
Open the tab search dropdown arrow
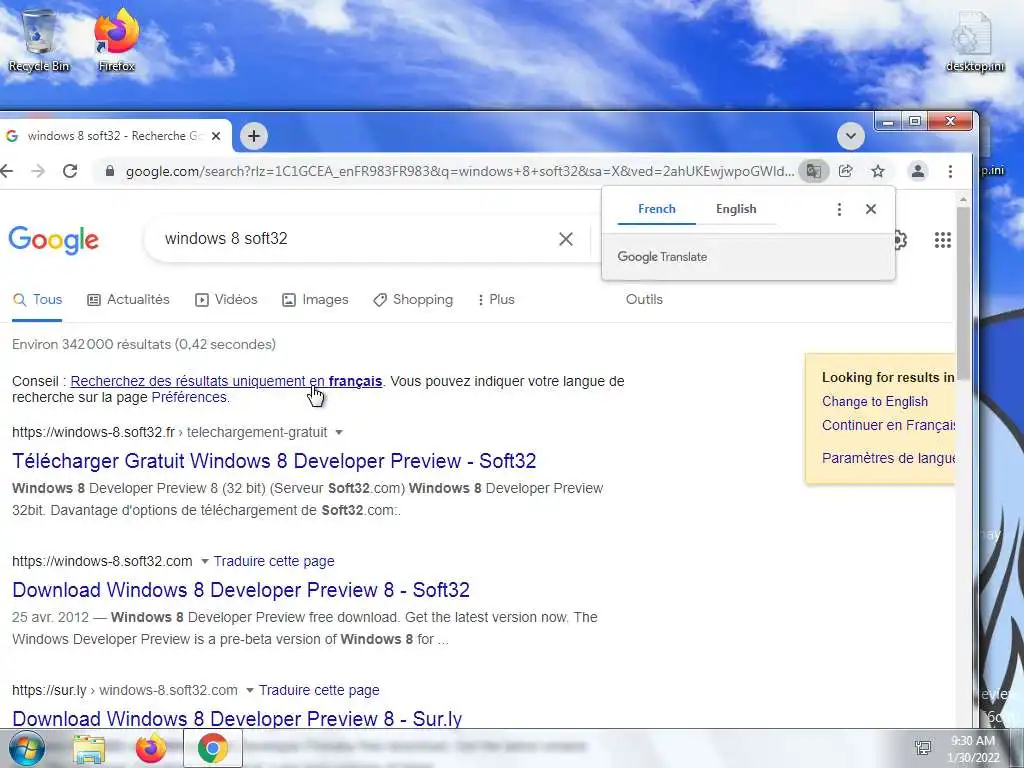(850, 136)
